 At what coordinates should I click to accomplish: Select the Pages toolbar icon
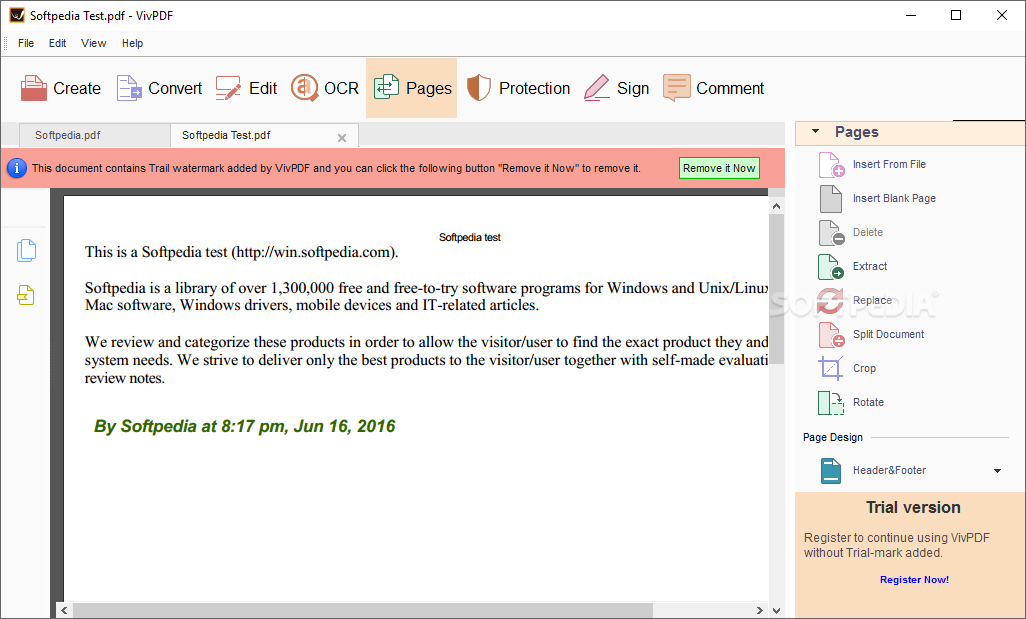click(x=386, y=88)
